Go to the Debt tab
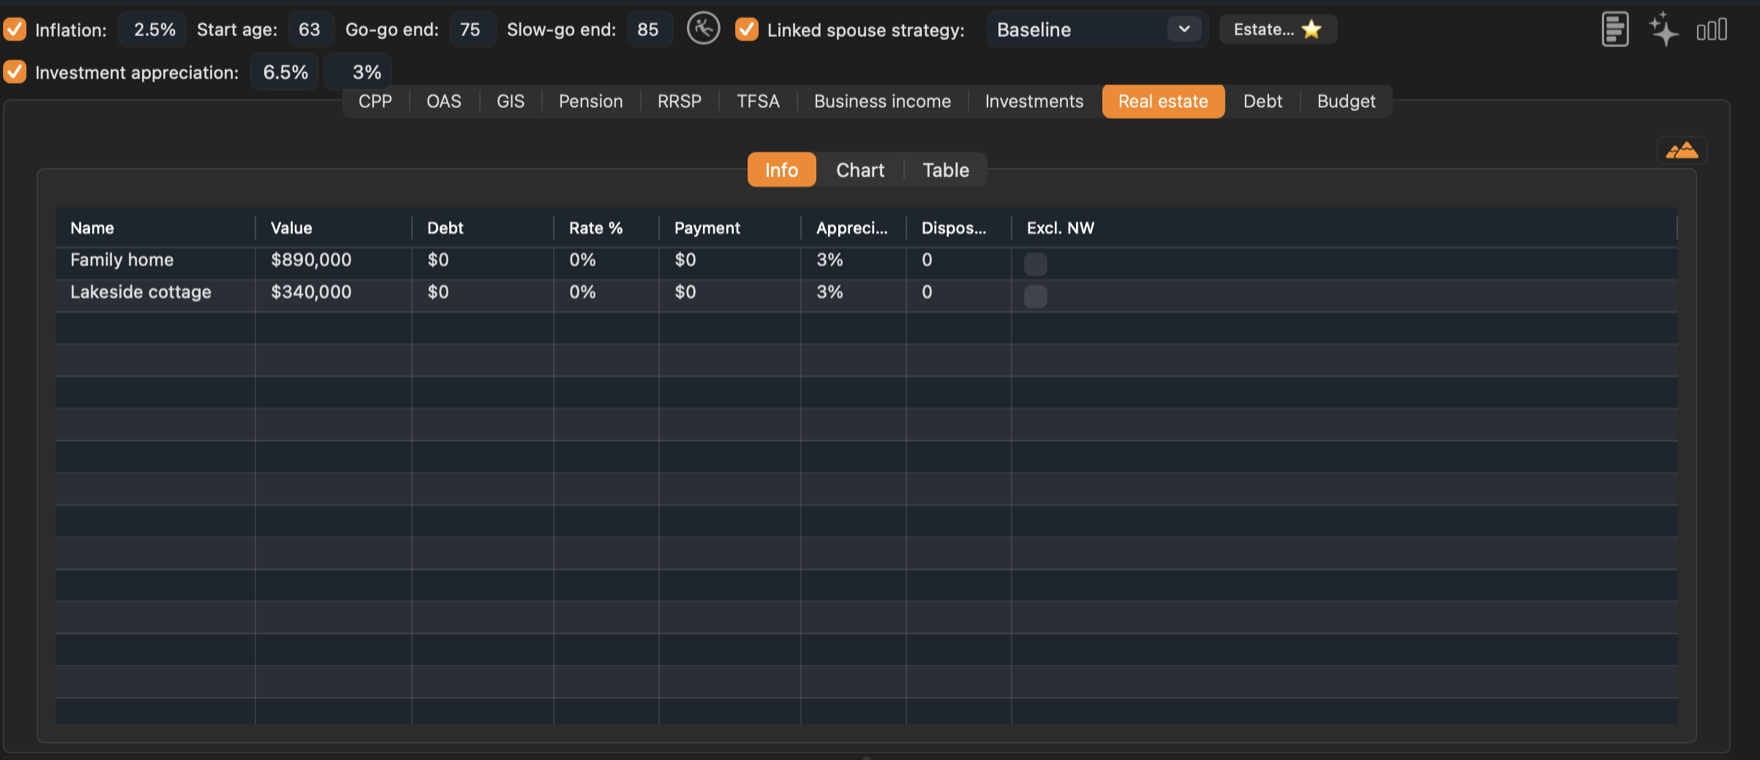 tap(1262, 101)
